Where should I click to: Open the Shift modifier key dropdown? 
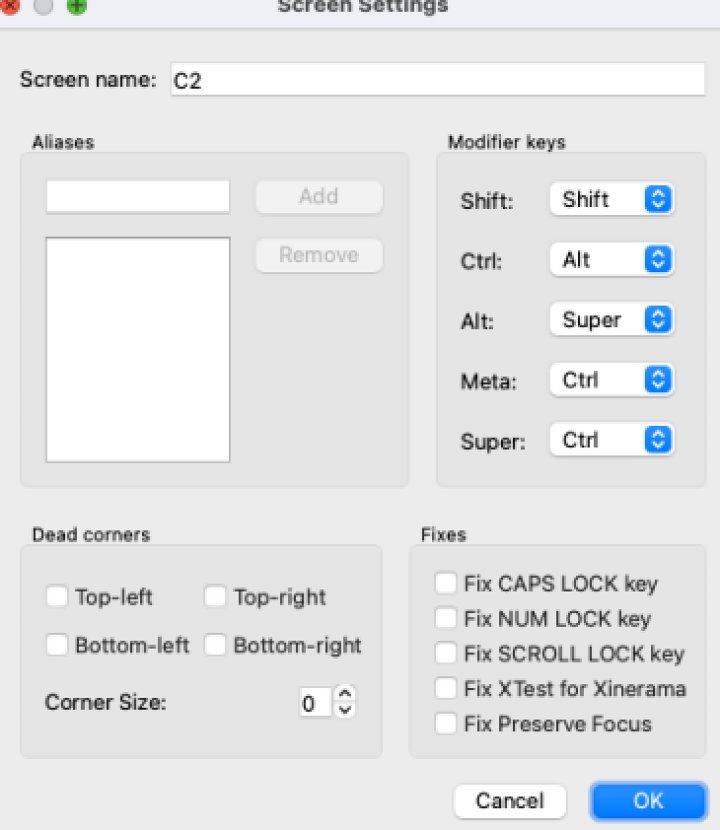click(x=611, y=199)
